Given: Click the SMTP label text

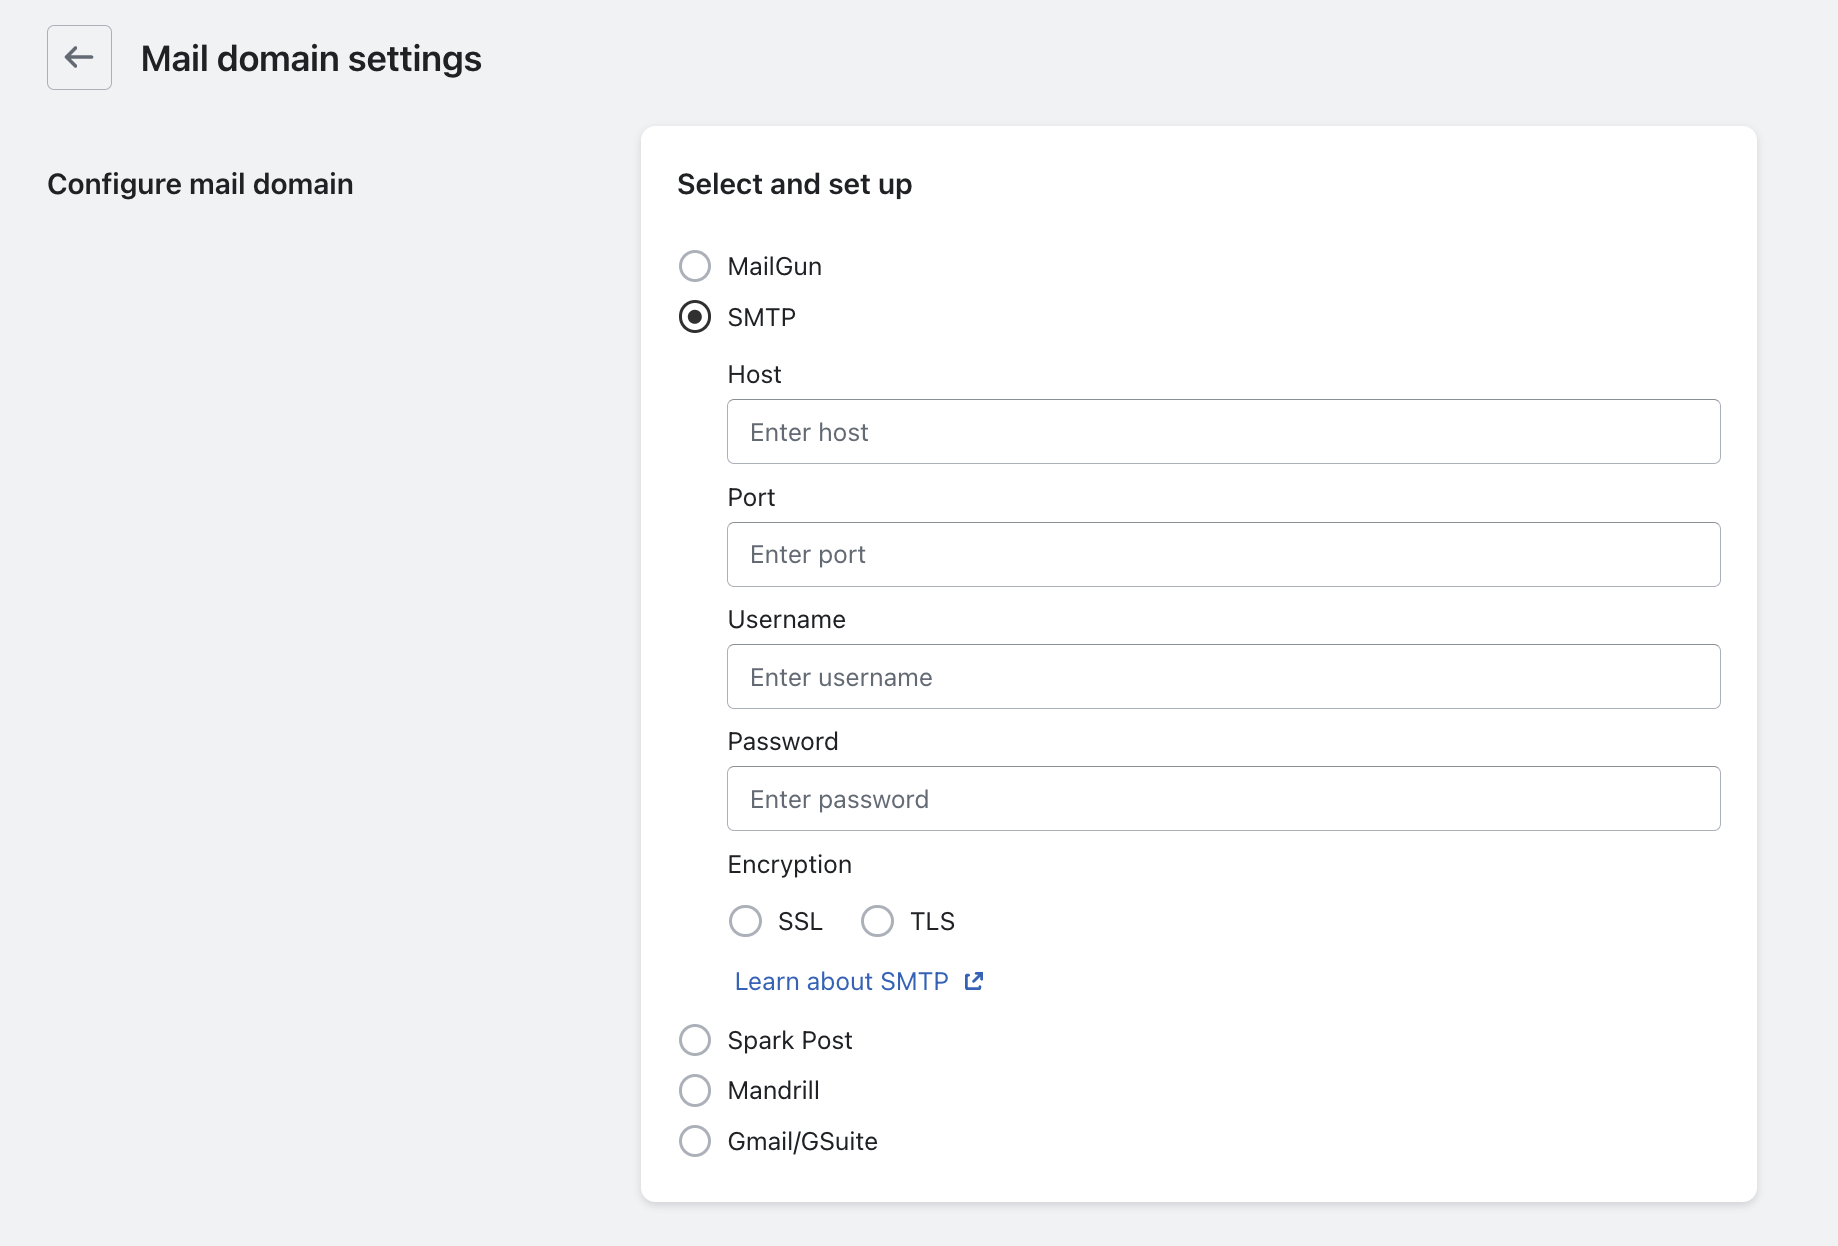Looking at the screenshot, I should coord(761,317).
